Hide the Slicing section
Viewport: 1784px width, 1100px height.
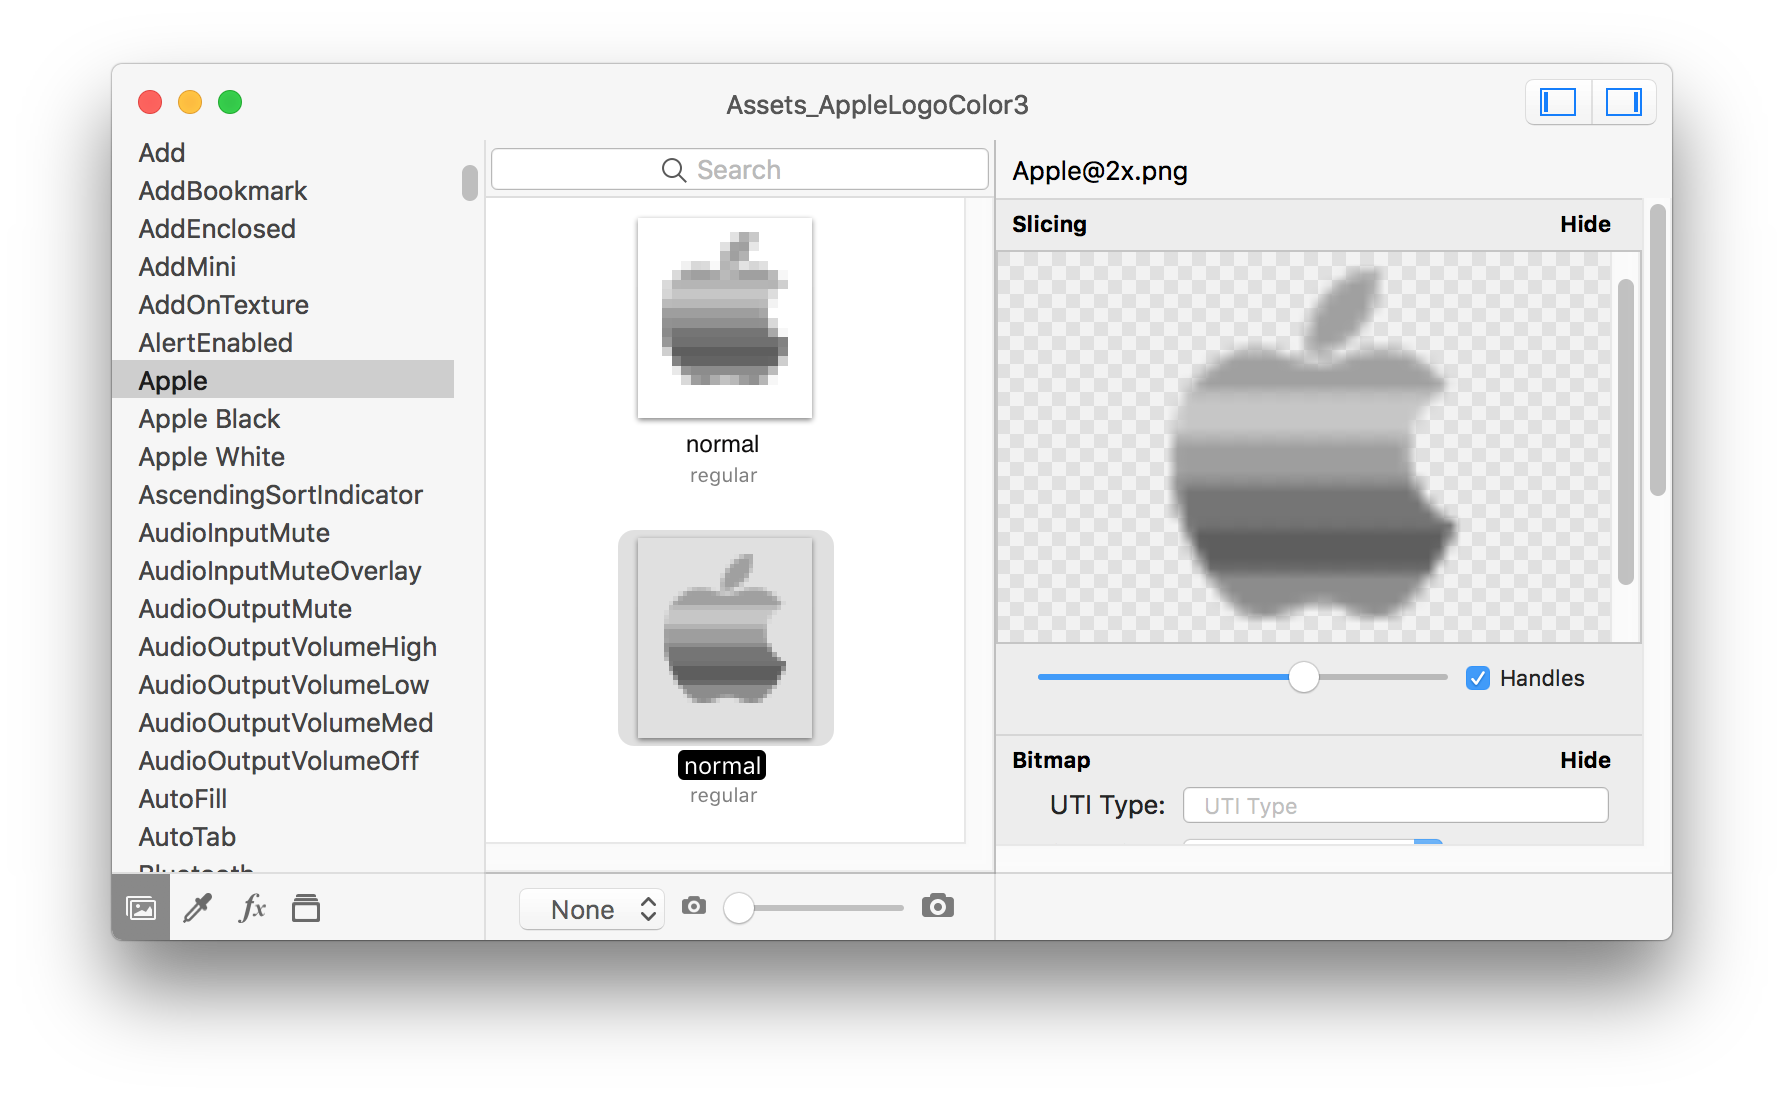pyautogui.click(x=1585, y=224)
